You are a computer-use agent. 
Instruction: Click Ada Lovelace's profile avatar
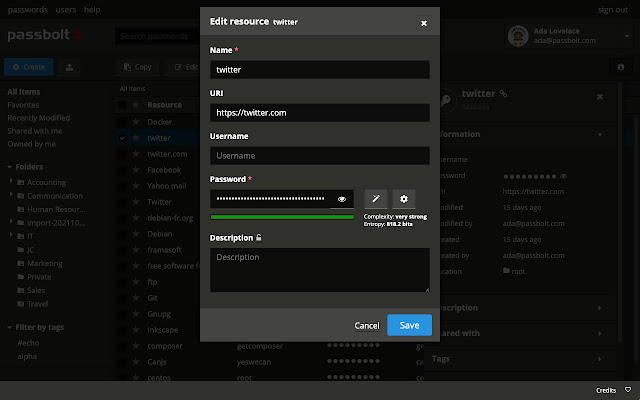coord(519,36)
